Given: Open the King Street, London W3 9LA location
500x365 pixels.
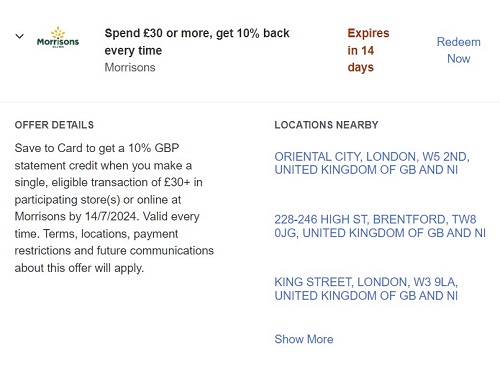Looking at the screenshot, I should (366, 289).
